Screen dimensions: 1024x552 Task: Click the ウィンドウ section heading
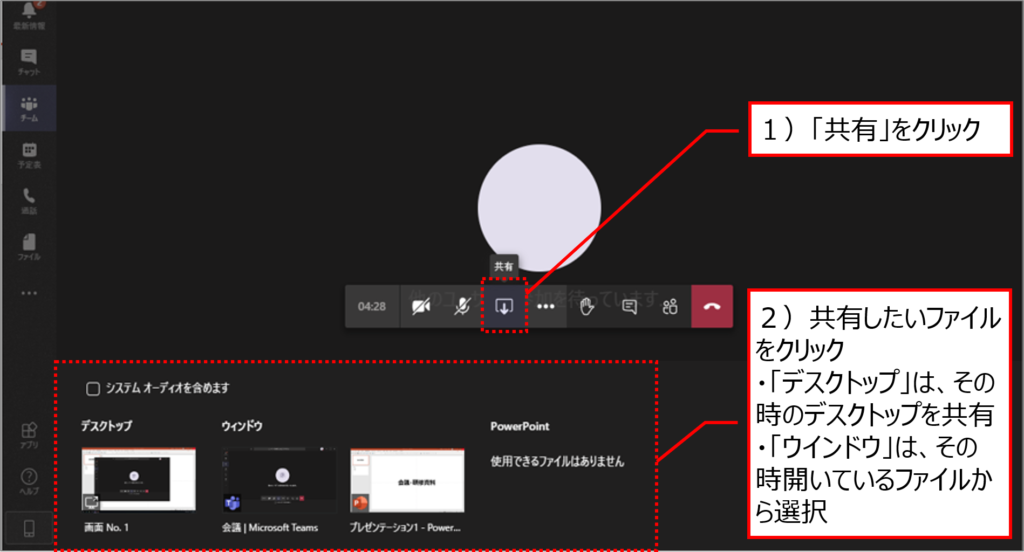pyautogui.click(x=242, y=426)
